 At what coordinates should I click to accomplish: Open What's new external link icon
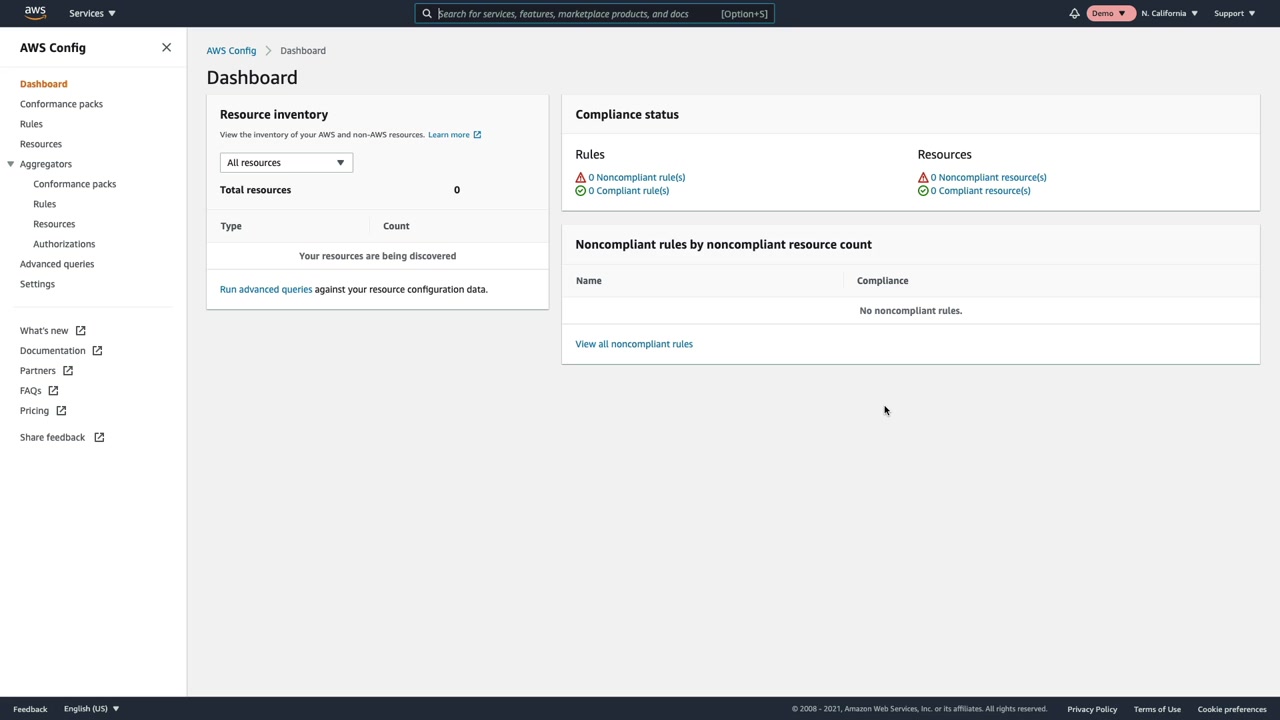[81, 331]
